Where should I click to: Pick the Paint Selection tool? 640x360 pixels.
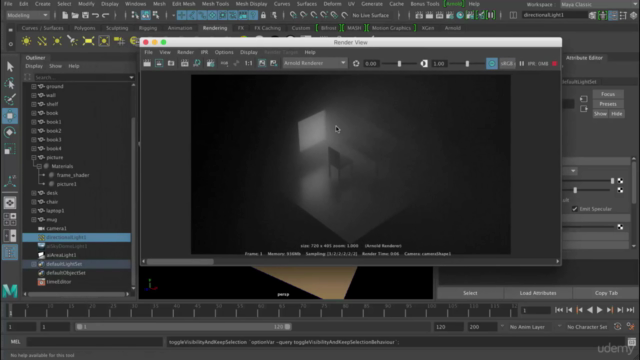point(10,100)
